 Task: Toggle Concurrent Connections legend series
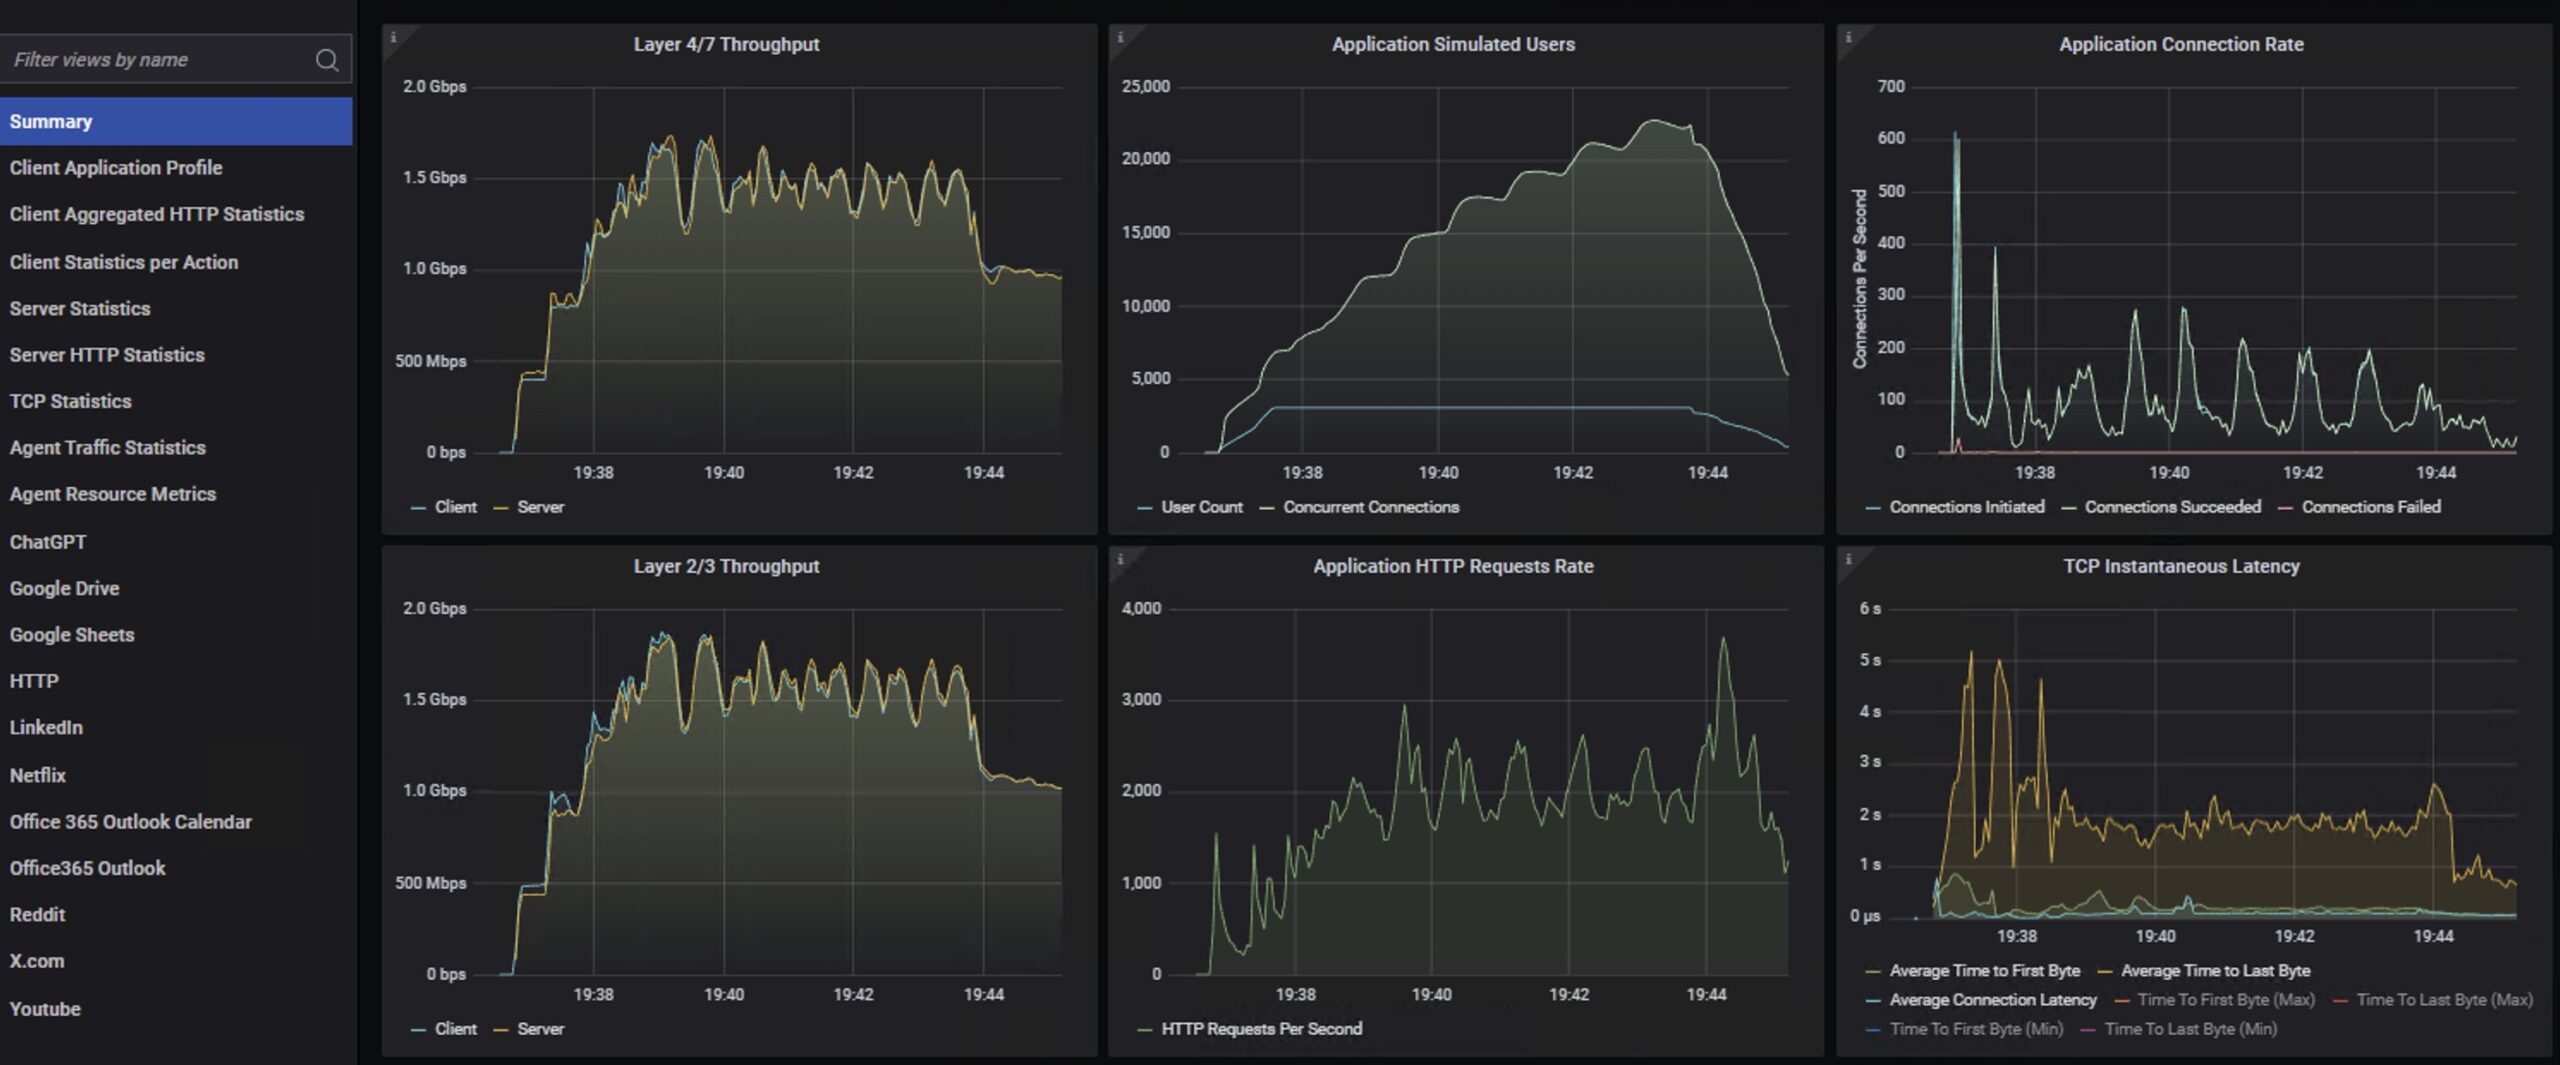(1370, 507)
